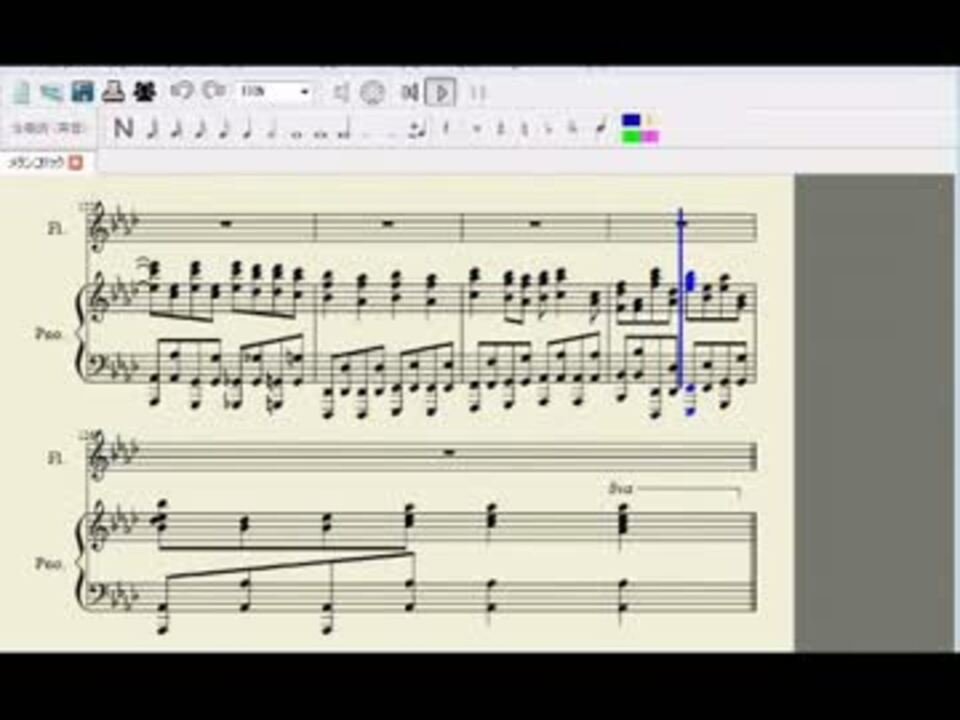960x720 pixels.
Task: Open the zoom level dropdown
Action: pos(274,92)
